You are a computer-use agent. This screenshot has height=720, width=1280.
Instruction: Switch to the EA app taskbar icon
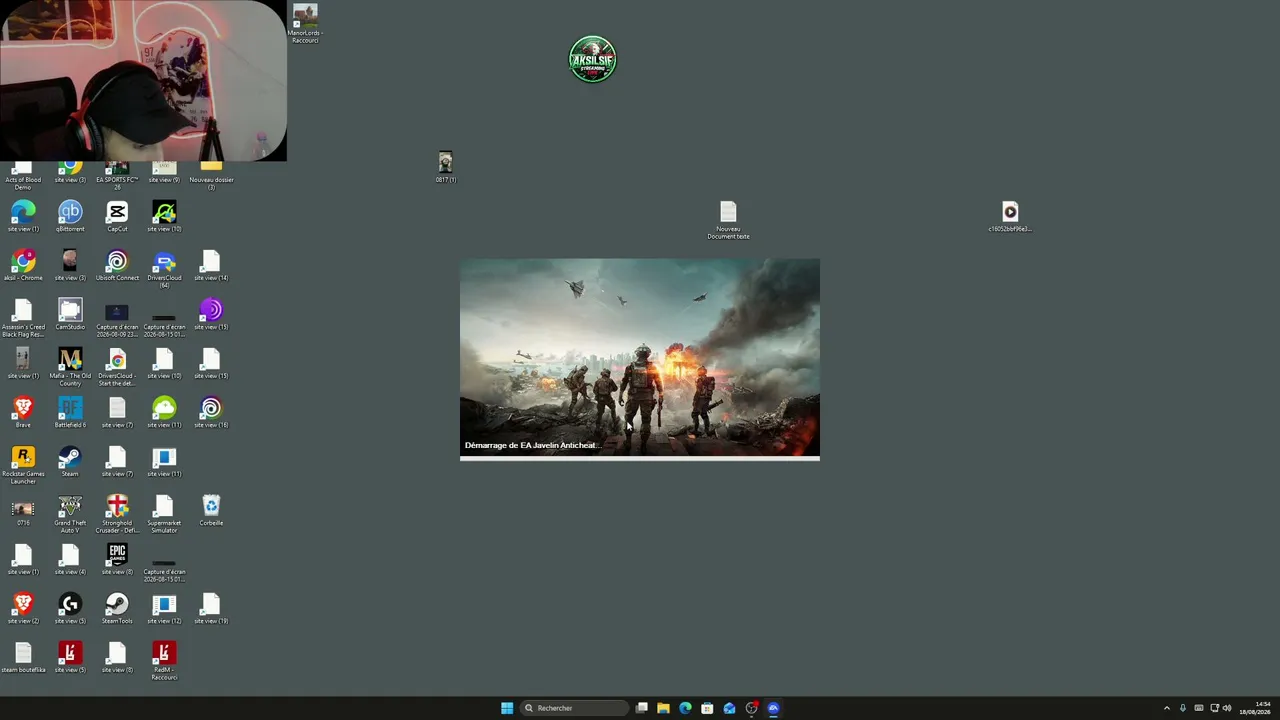(773, 708)
